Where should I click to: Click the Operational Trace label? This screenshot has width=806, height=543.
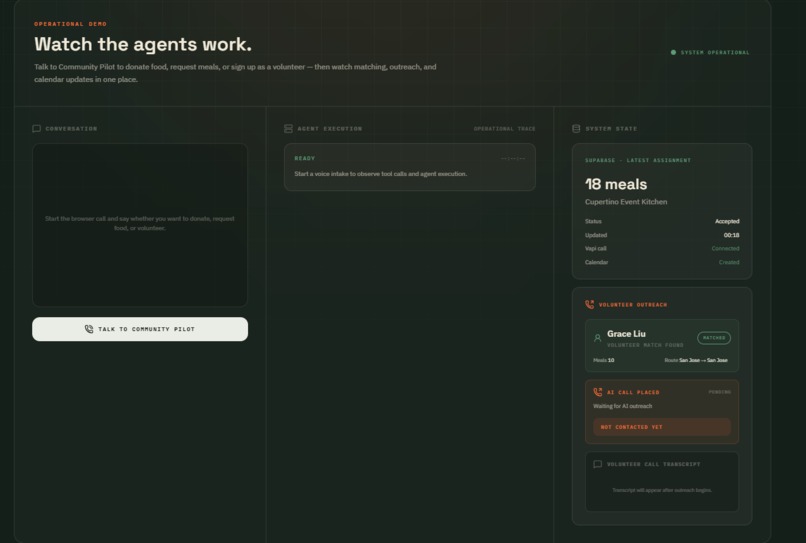tap(505, 129)
